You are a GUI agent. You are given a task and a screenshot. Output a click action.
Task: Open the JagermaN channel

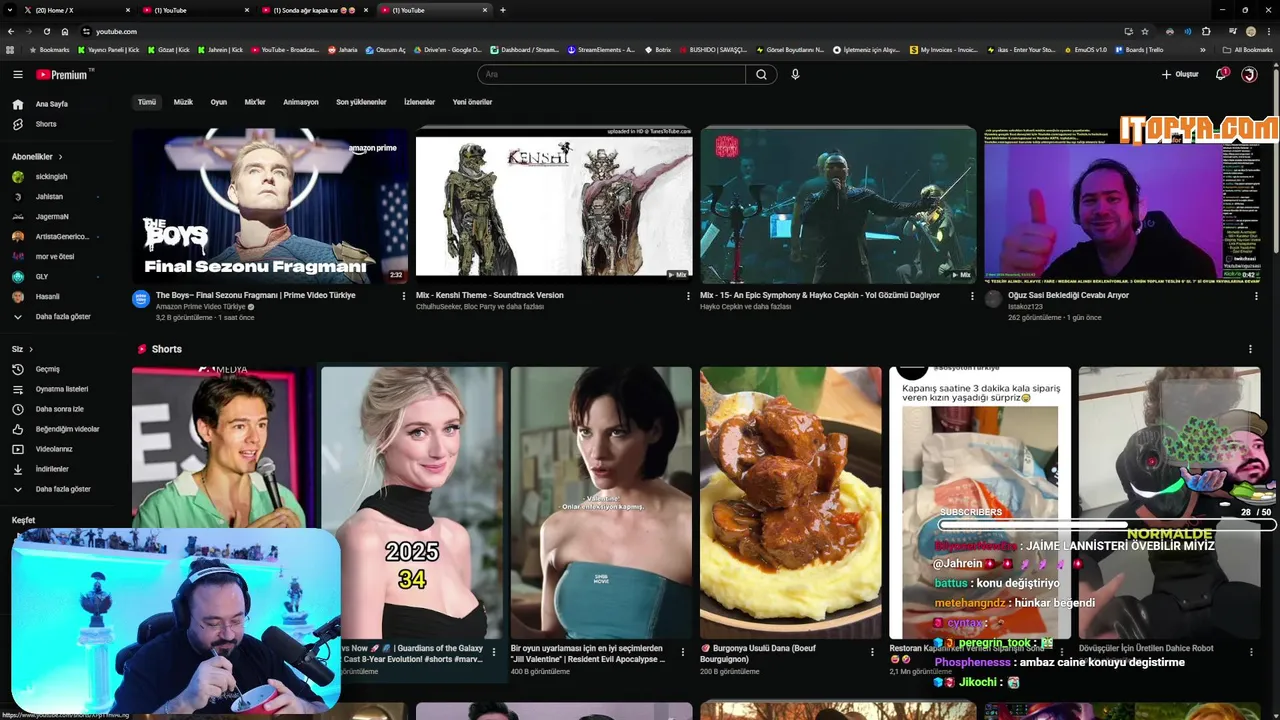click(x=52, y=217)
